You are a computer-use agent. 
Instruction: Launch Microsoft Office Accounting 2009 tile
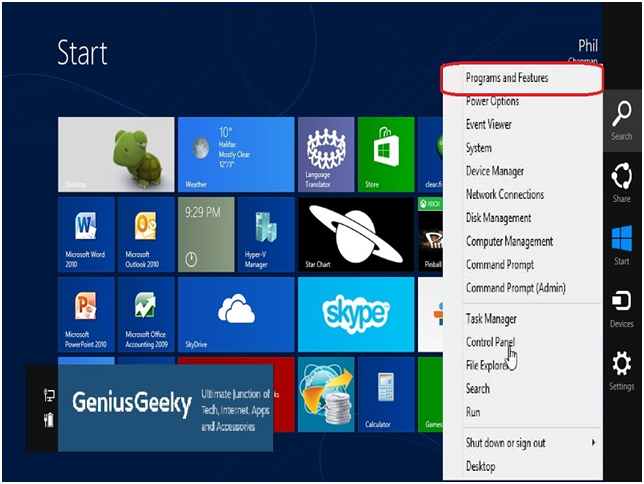146,314
